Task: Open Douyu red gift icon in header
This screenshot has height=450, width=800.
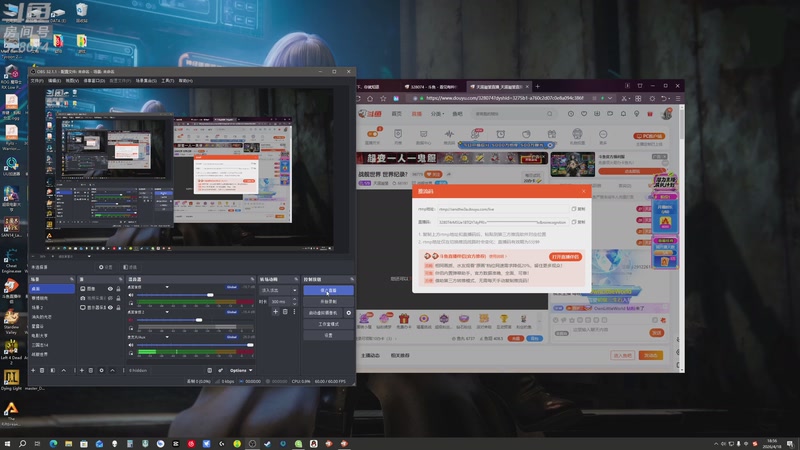Action: (649, 114)
